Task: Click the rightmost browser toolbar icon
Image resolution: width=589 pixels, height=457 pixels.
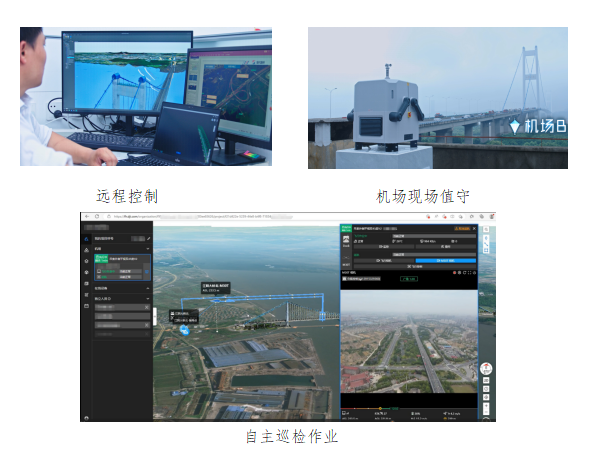Action: click(491, 217)
